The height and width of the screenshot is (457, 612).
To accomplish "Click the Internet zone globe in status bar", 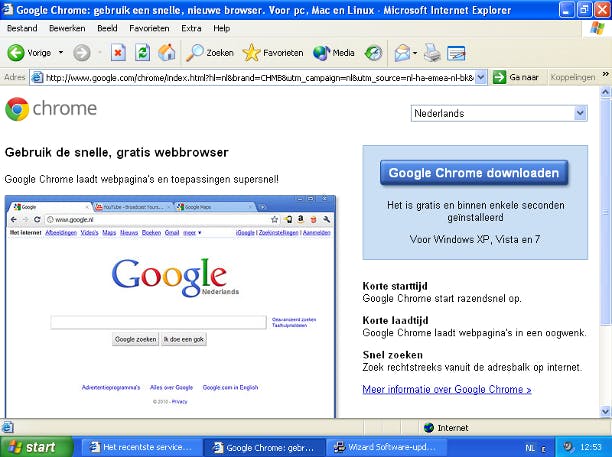I will pyautogui.click(x=429, y=428).
